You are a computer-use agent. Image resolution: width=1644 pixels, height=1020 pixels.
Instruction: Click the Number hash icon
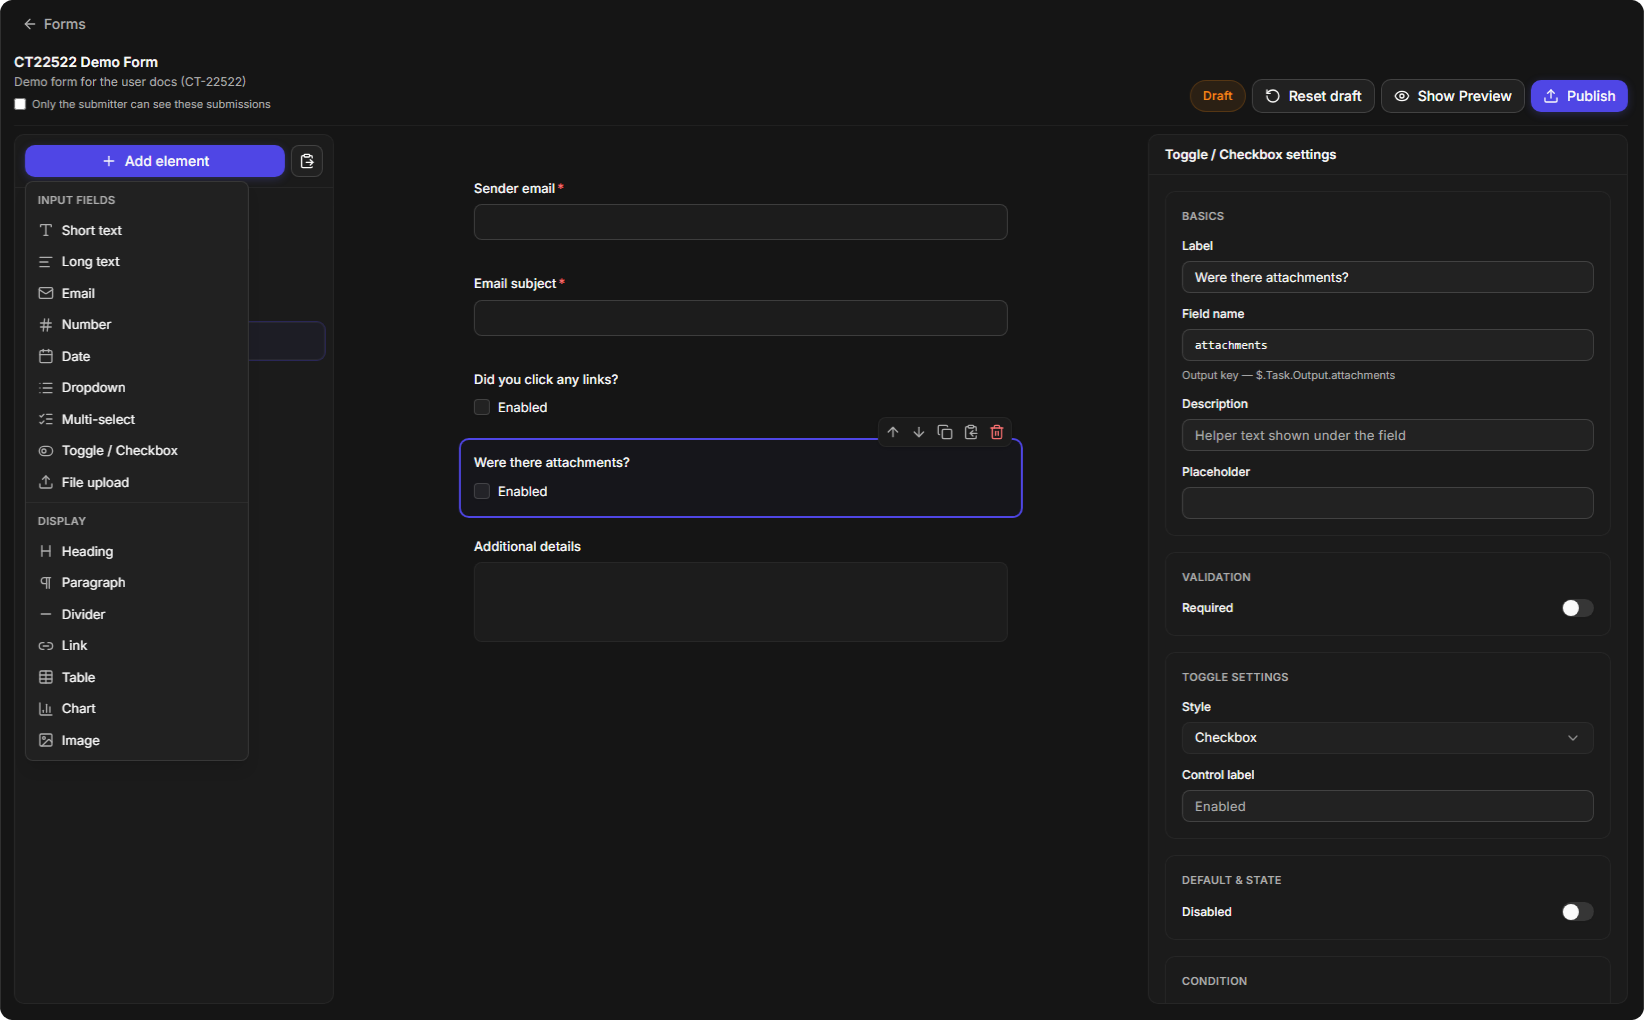click(x=46, y=325)
